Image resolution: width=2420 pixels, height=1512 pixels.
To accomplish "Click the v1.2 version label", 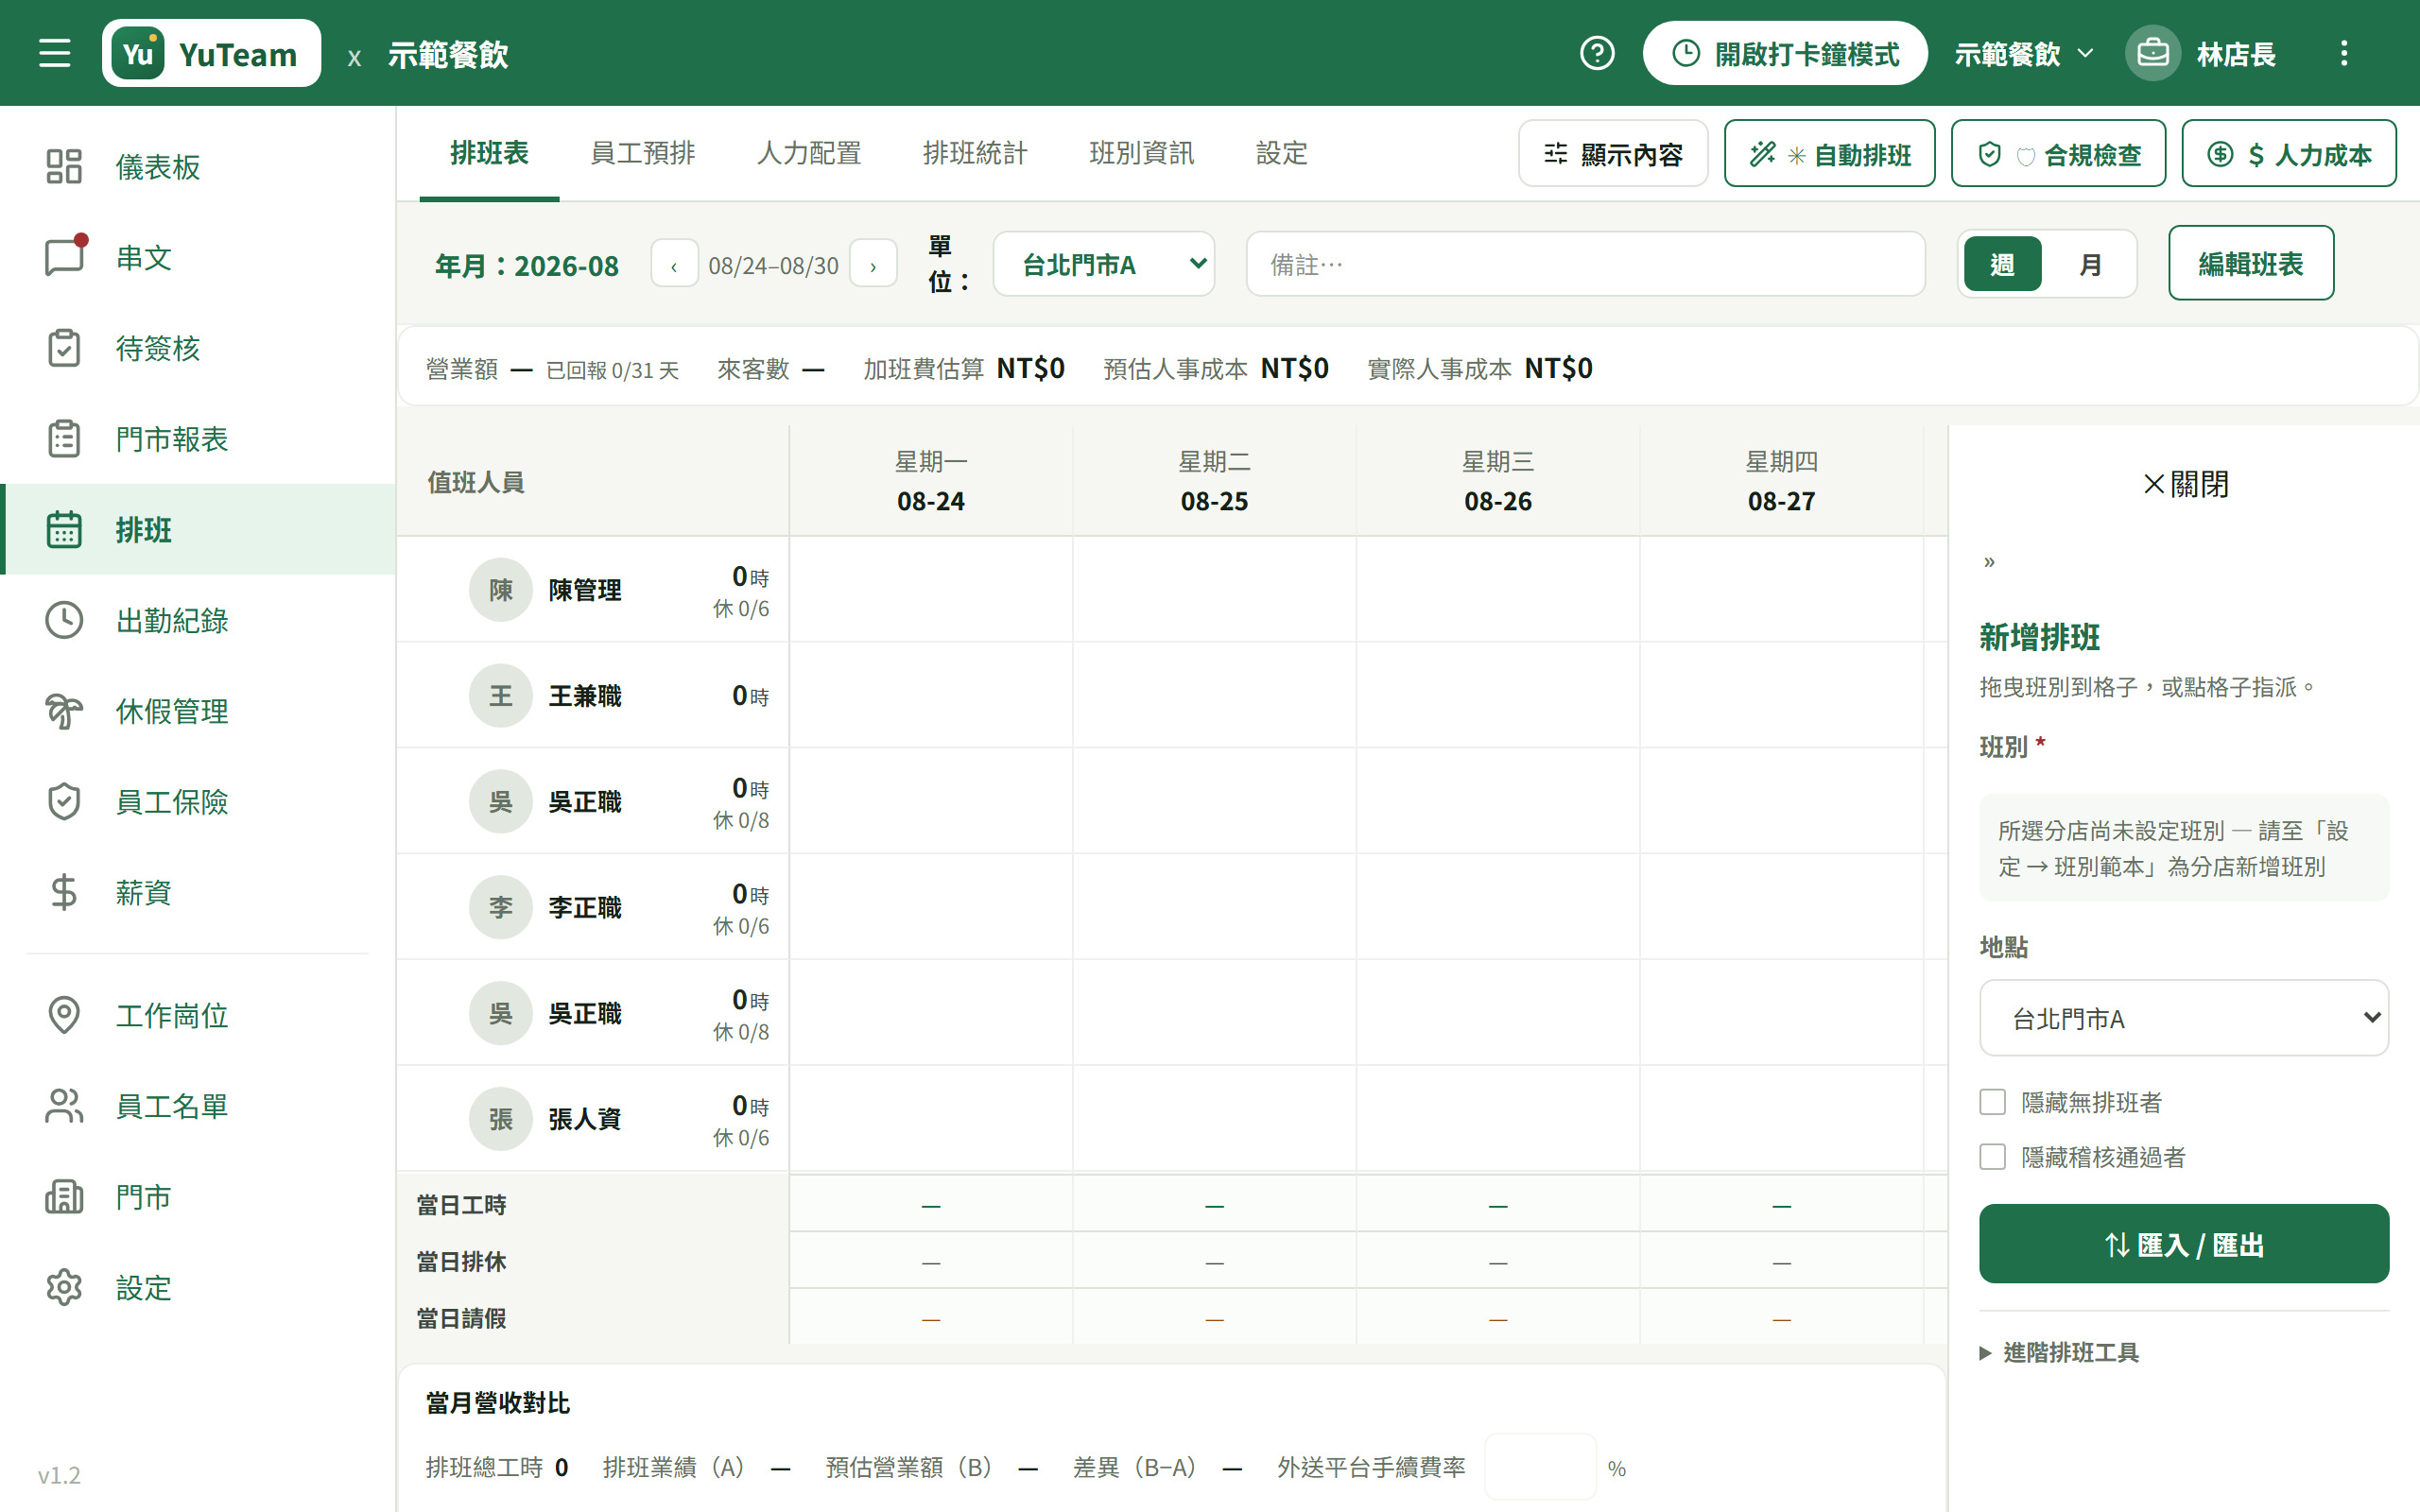I will tap(59, 1475).
